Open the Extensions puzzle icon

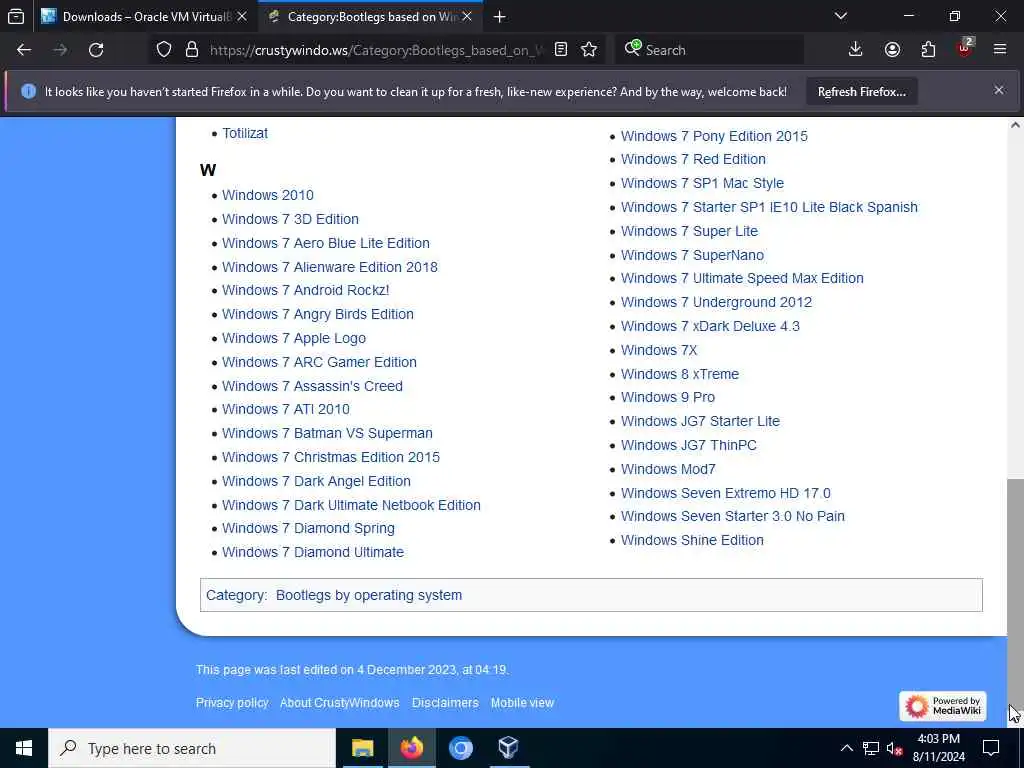(x=928, y=50)
